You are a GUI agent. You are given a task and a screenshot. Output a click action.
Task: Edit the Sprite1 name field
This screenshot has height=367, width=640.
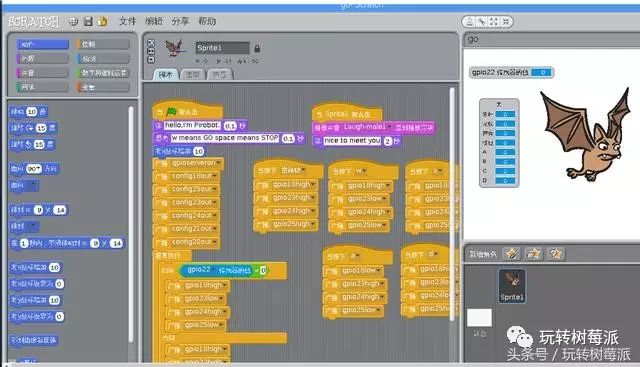point(222,48)
